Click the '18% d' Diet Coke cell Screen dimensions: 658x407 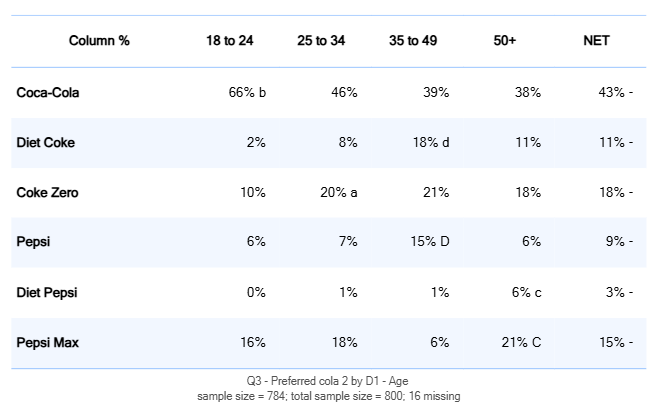[430, 142]
